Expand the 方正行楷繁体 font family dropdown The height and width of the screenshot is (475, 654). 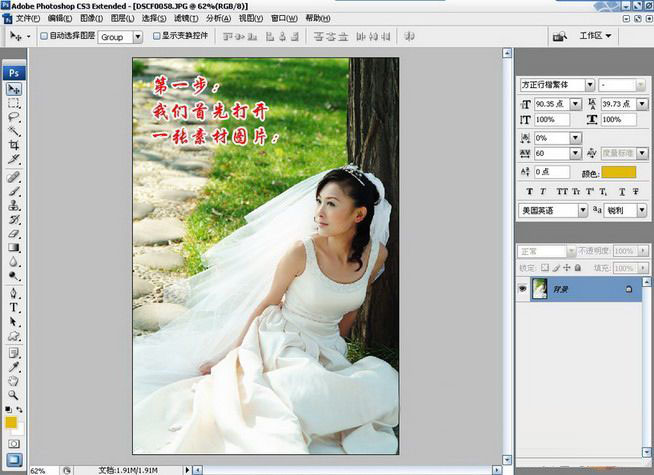[589, 85]
